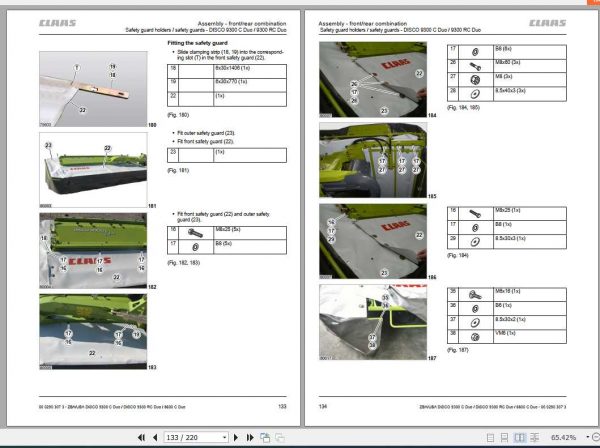Switch to continuous page layout
600x448 pixels.
click(504, 437)
